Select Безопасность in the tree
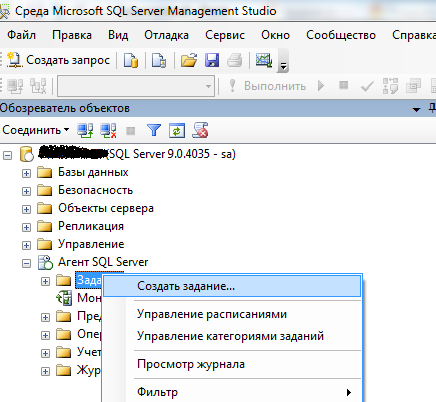The width and height of the screenshot is (436, 402). tap(96, 190)
